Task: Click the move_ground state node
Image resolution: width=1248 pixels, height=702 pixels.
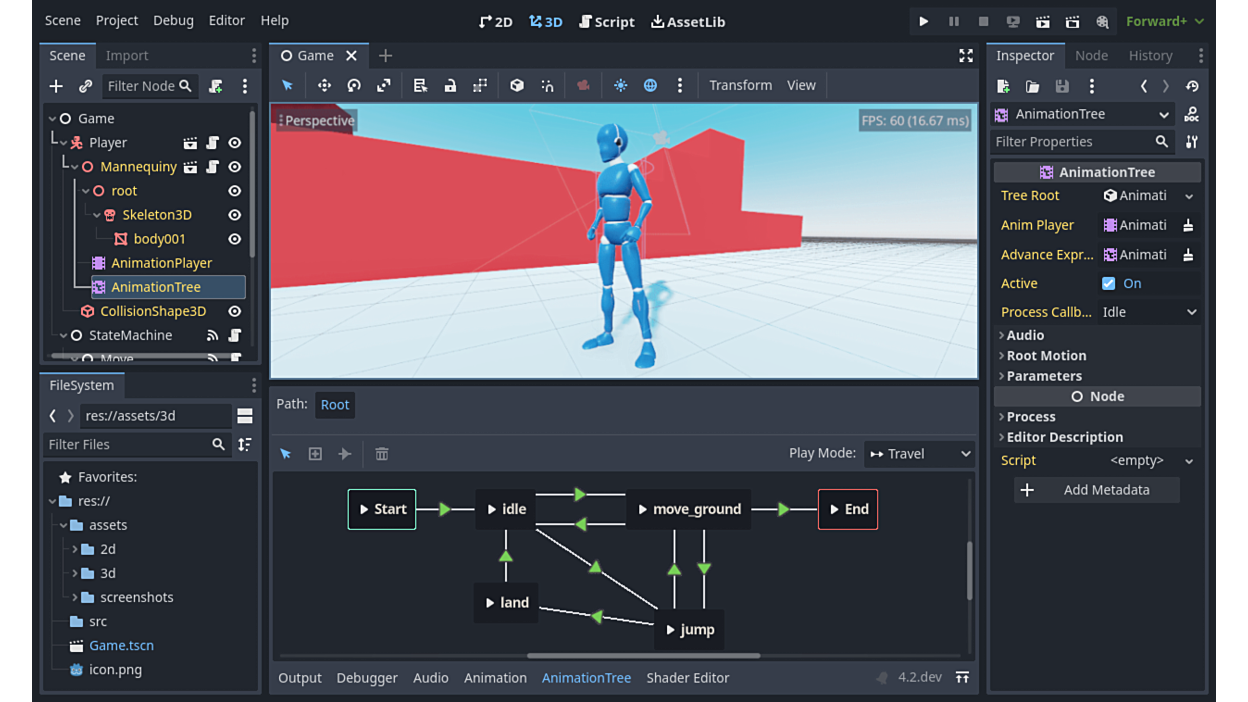Action: coord(689,509)
